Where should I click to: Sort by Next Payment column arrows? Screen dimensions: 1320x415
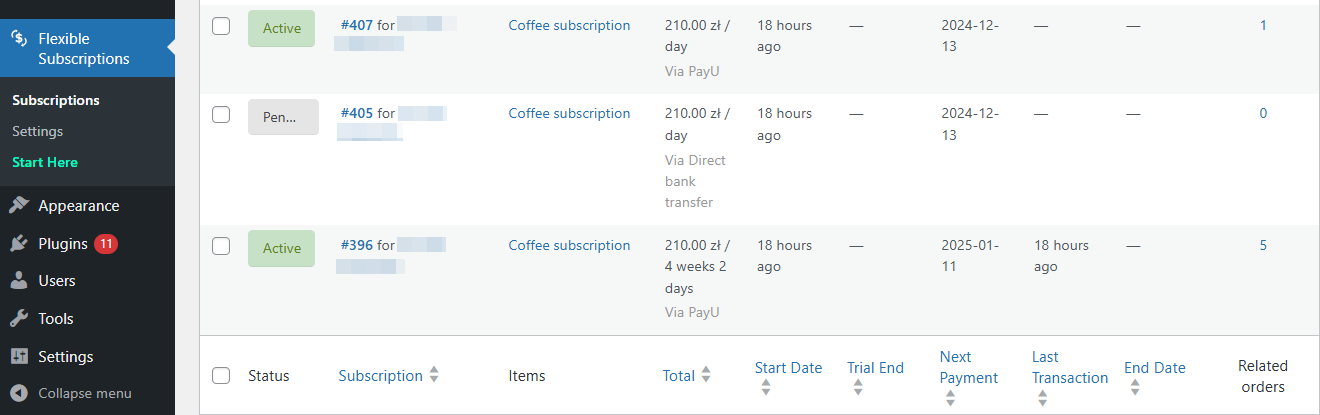[950, 398]
